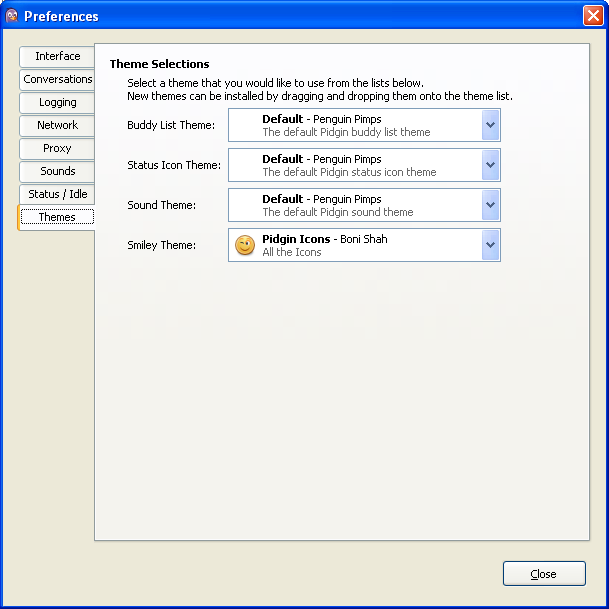Open the Proxy tab
The height and width of the screenshot is (609, 609).
[x=57, y=148]
